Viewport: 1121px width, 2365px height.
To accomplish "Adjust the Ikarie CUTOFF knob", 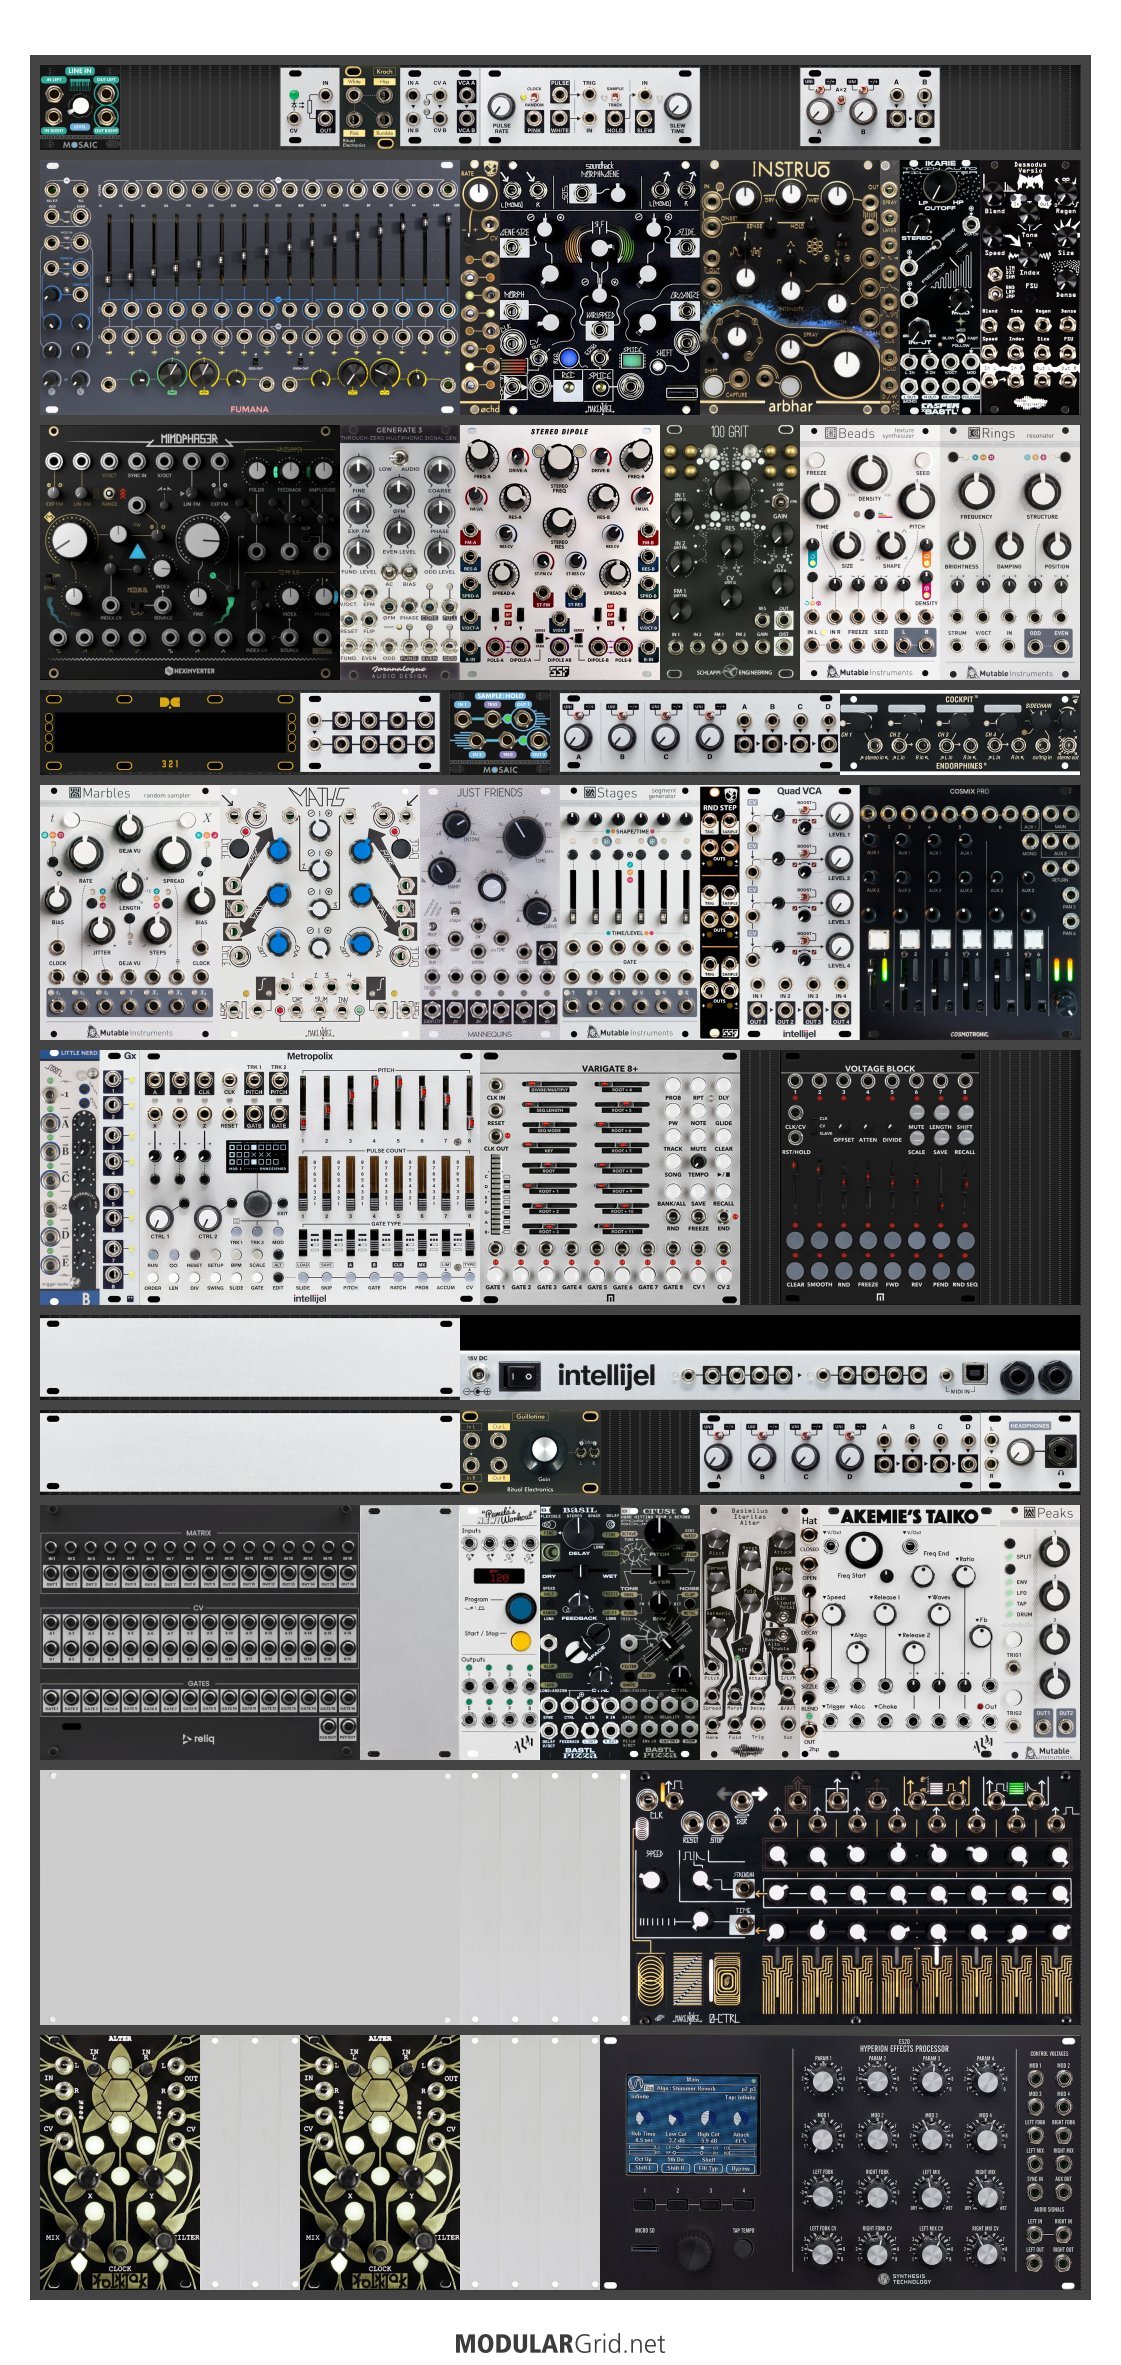I will (x=939, y=186).
